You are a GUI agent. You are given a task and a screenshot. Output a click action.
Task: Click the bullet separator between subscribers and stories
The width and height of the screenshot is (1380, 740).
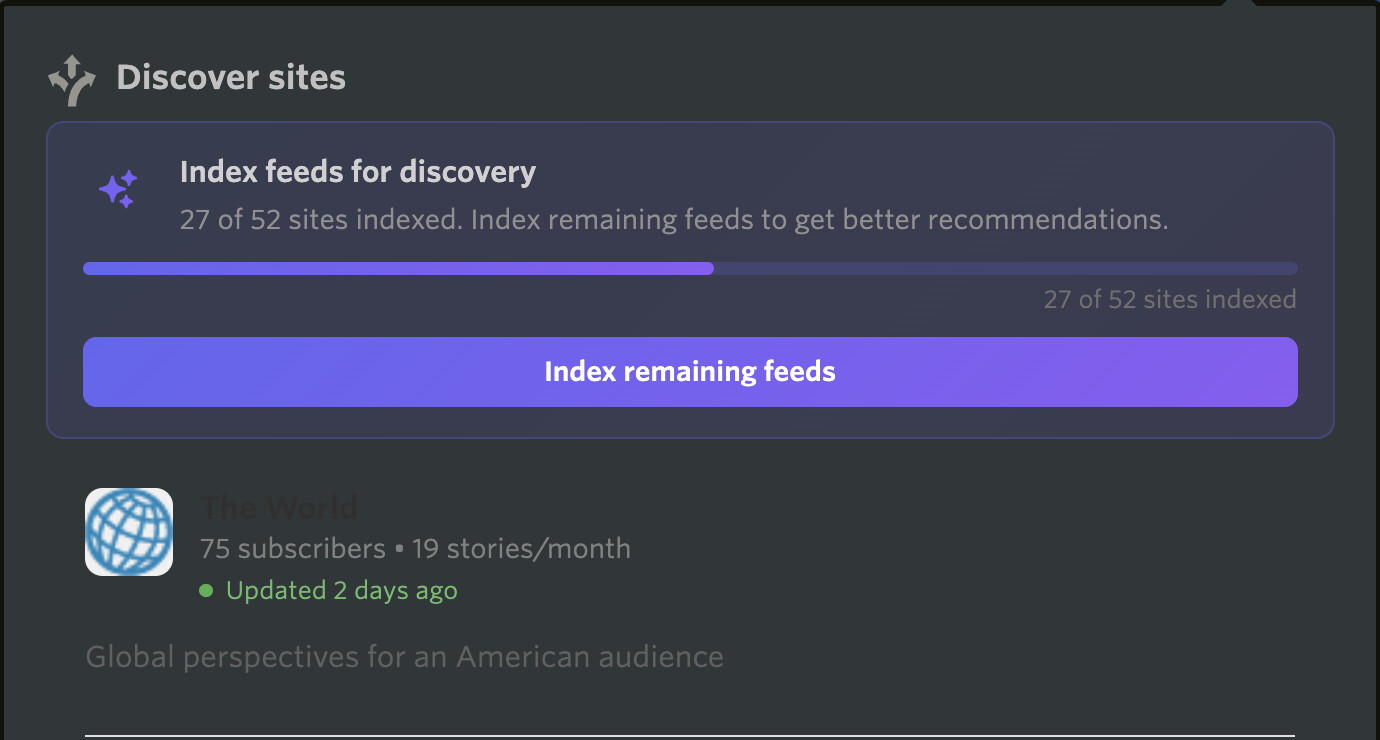pyautogui.click(x=399, y=549)
